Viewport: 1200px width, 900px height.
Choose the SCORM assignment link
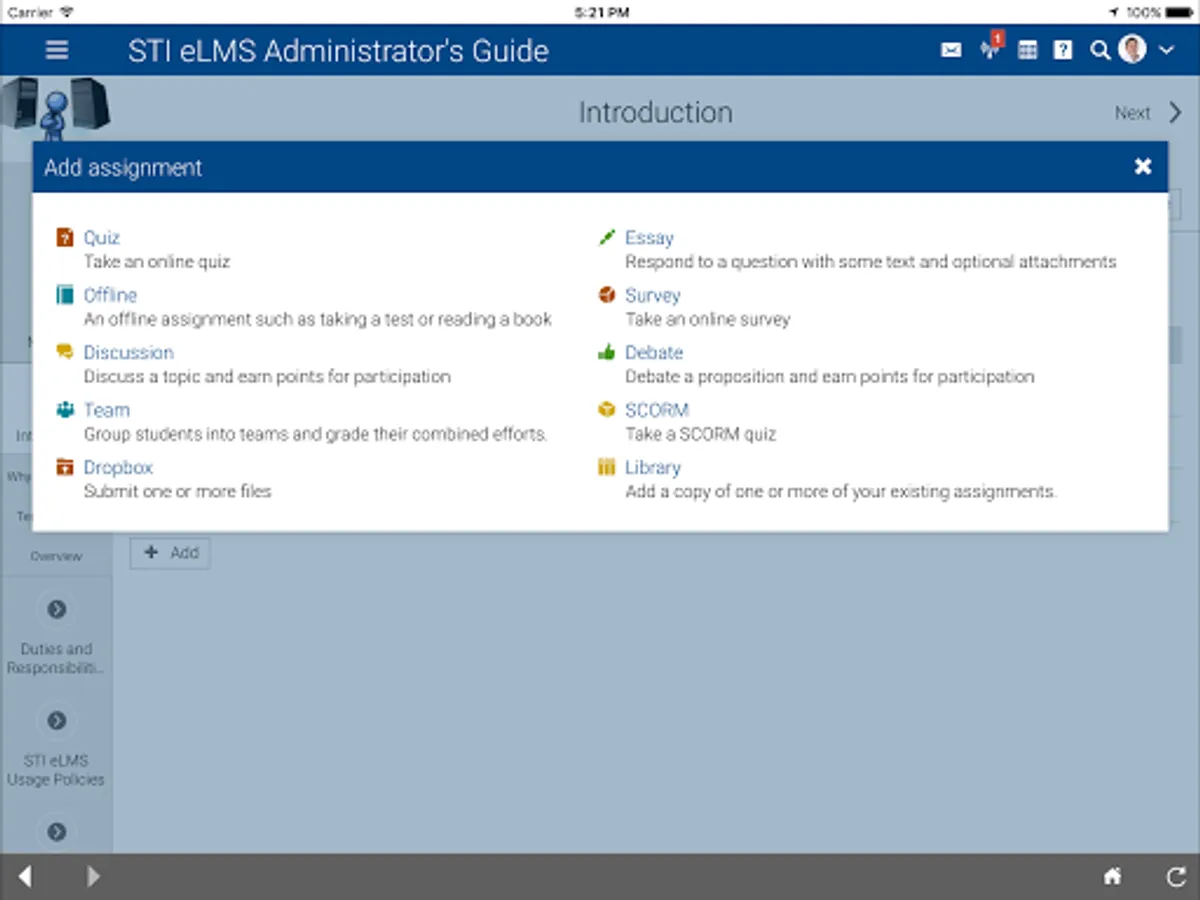tap(657, 410)
